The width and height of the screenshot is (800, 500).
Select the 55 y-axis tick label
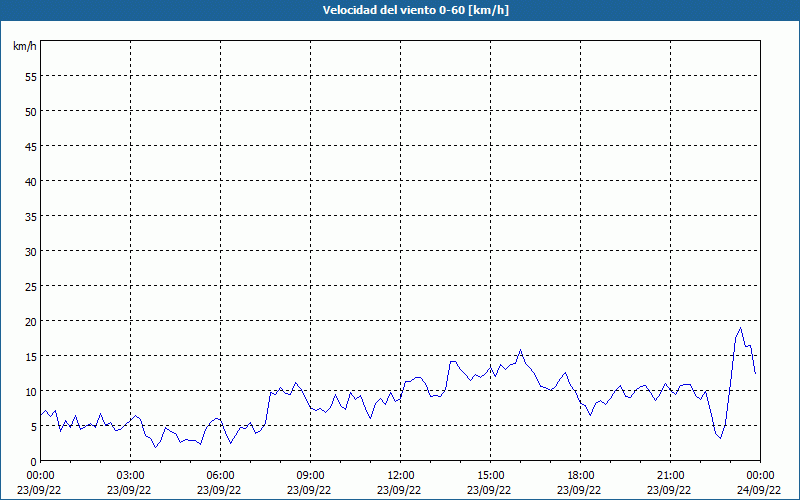pyautogui.click(x=30, y=76)
